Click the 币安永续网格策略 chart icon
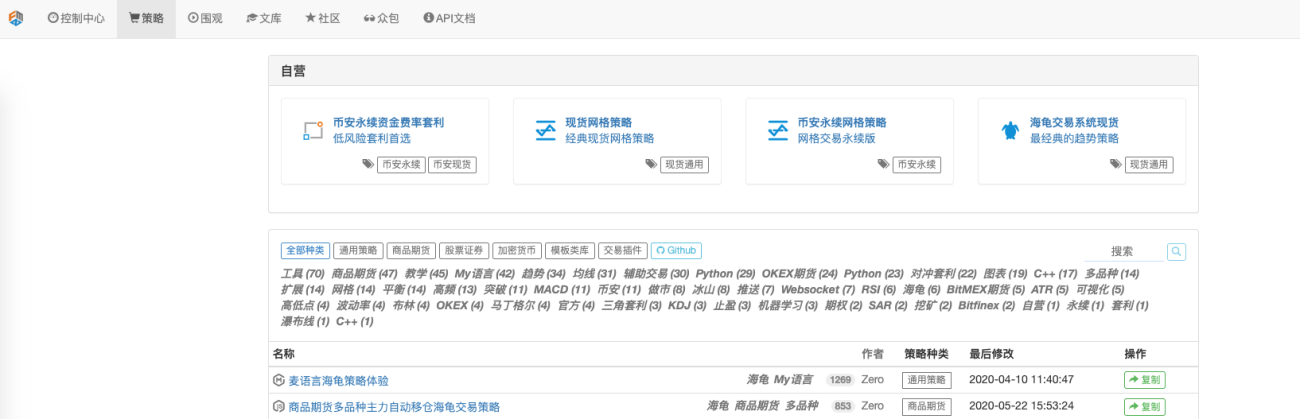Screen dimensions: 1300x419 click(x=777, y=131)
